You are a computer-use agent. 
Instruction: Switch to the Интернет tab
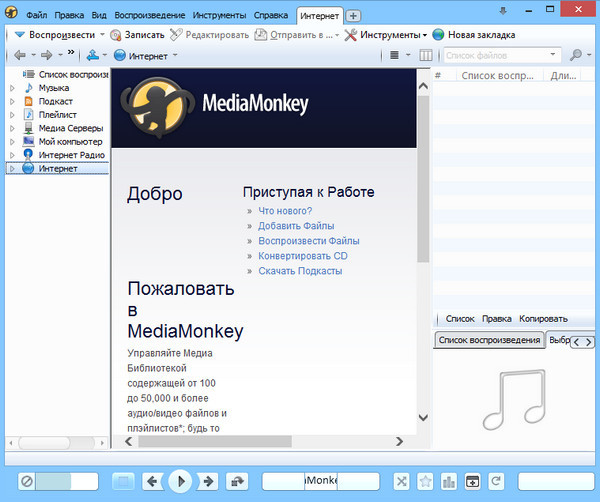pyautogui.click(x=320, y=16)
